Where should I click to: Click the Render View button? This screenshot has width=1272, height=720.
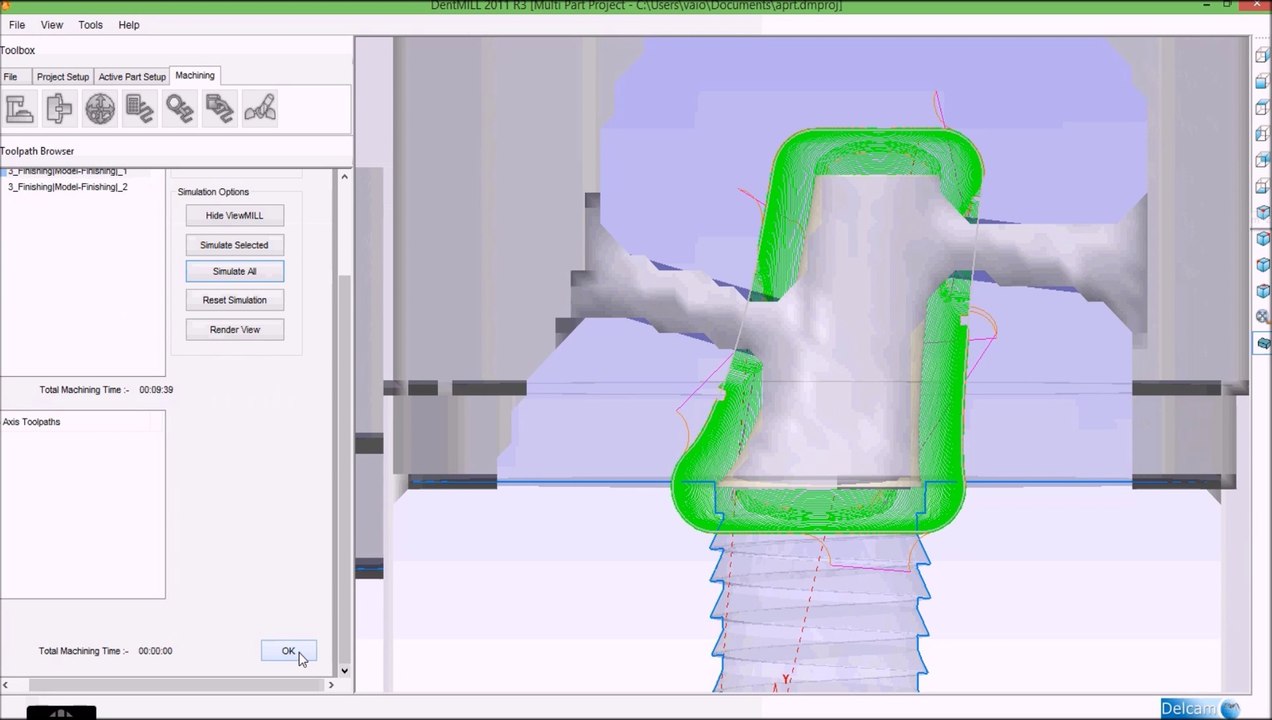click(x=235, y=330)
